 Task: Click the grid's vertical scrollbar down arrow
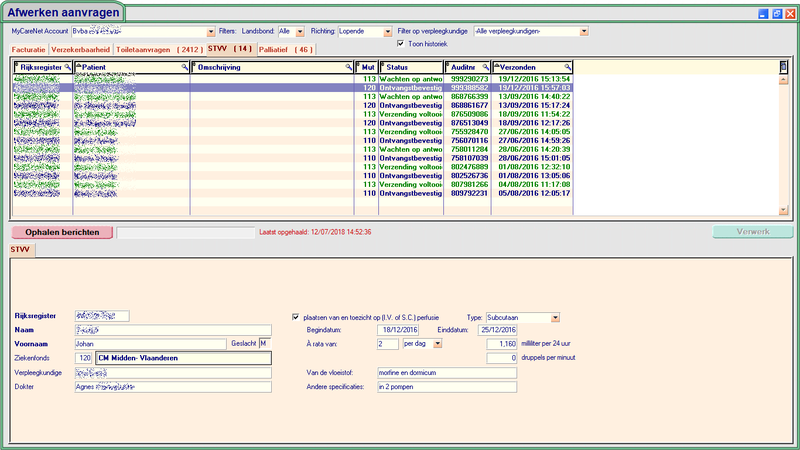[x=784, y=211]
